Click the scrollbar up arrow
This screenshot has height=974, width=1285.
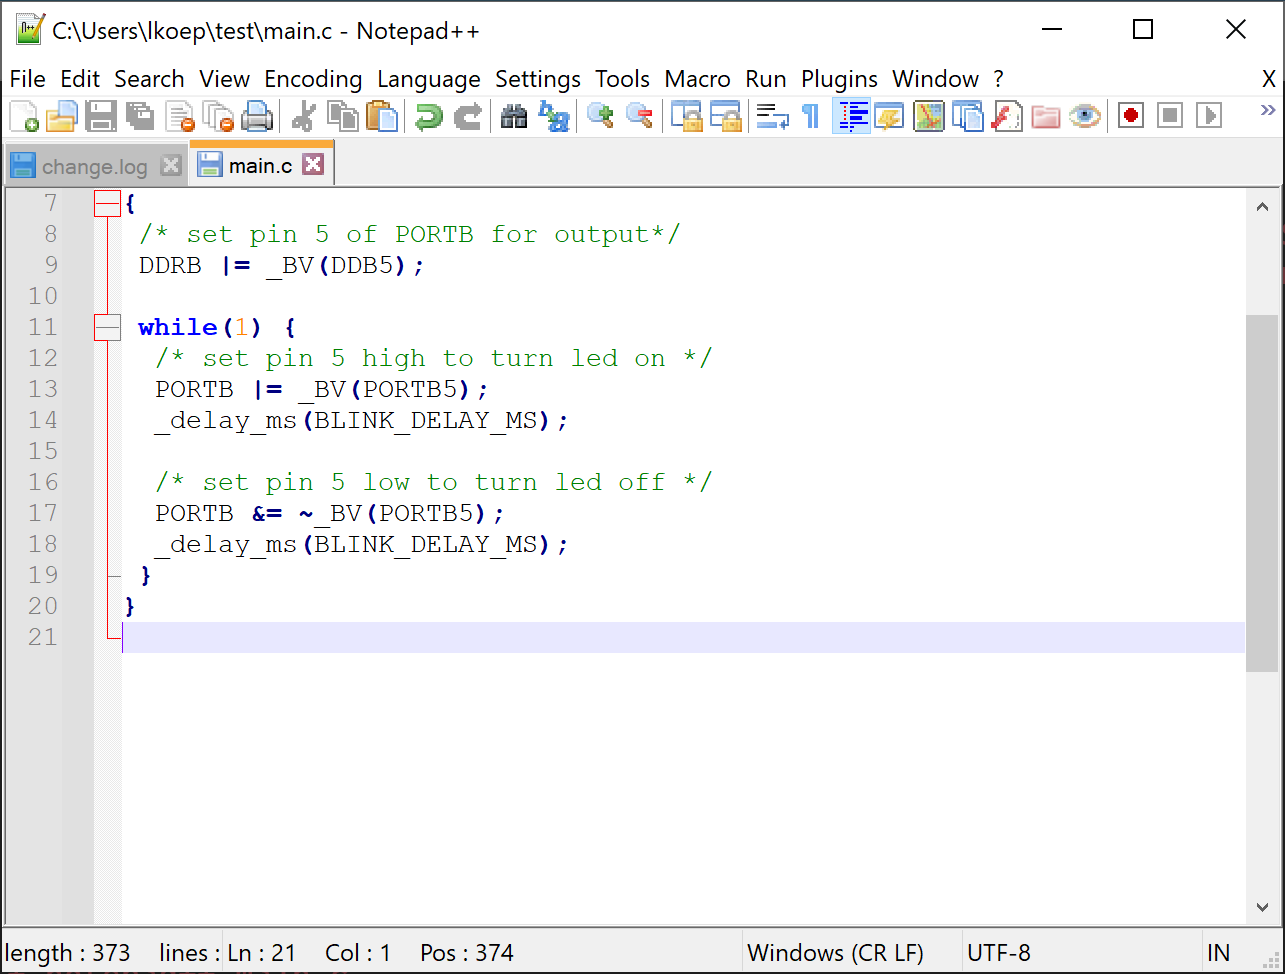[1262, 206]
